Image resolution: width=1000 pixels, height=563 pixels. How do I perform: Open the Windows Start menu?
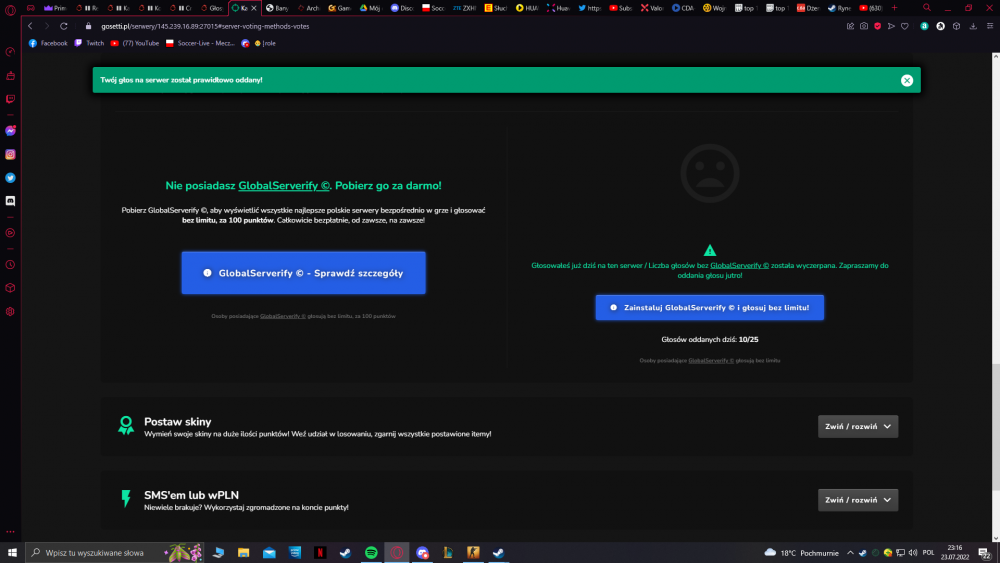pos(12,553)
